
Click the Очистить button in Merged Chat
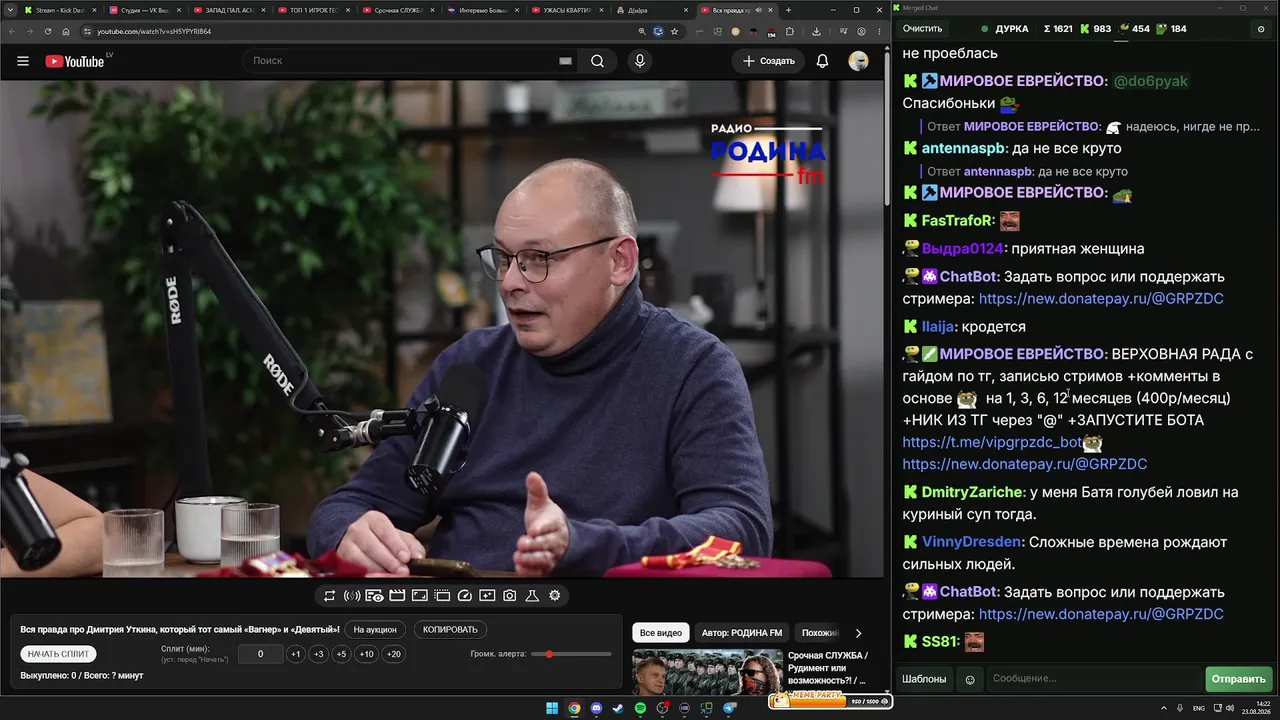pyautogui.click(x=922, y=29)
